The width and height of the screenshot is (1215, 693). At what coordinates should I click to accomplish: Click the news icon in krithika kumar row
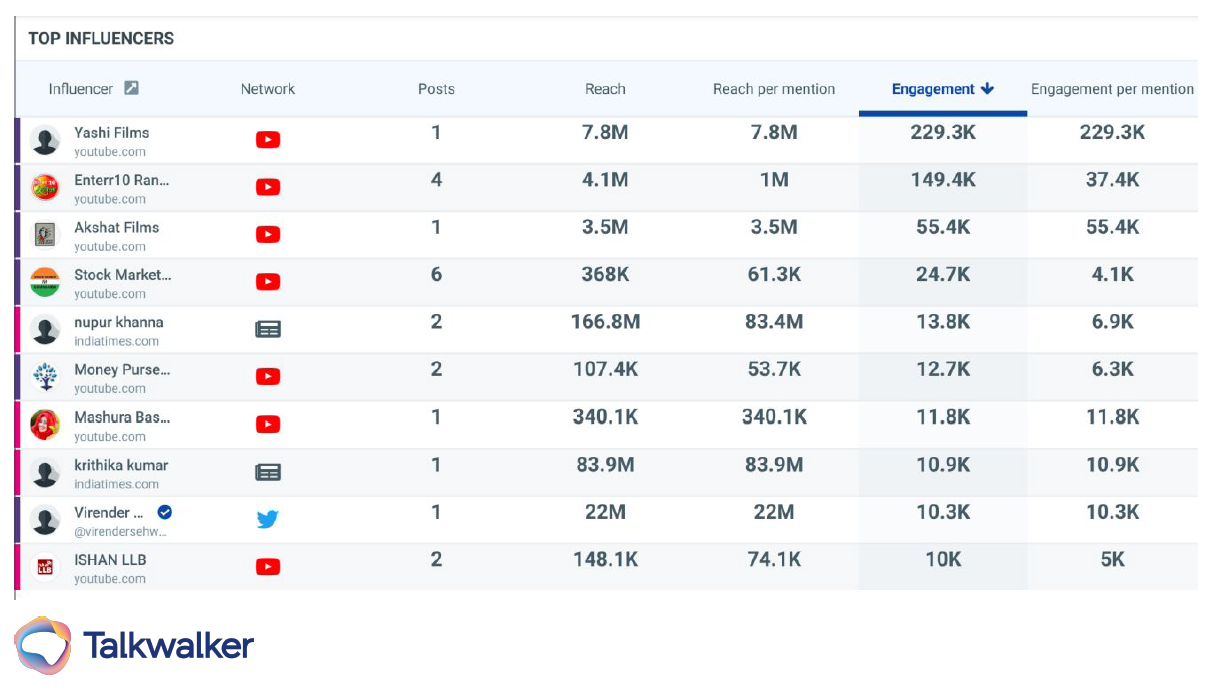(x=267, y=472)
